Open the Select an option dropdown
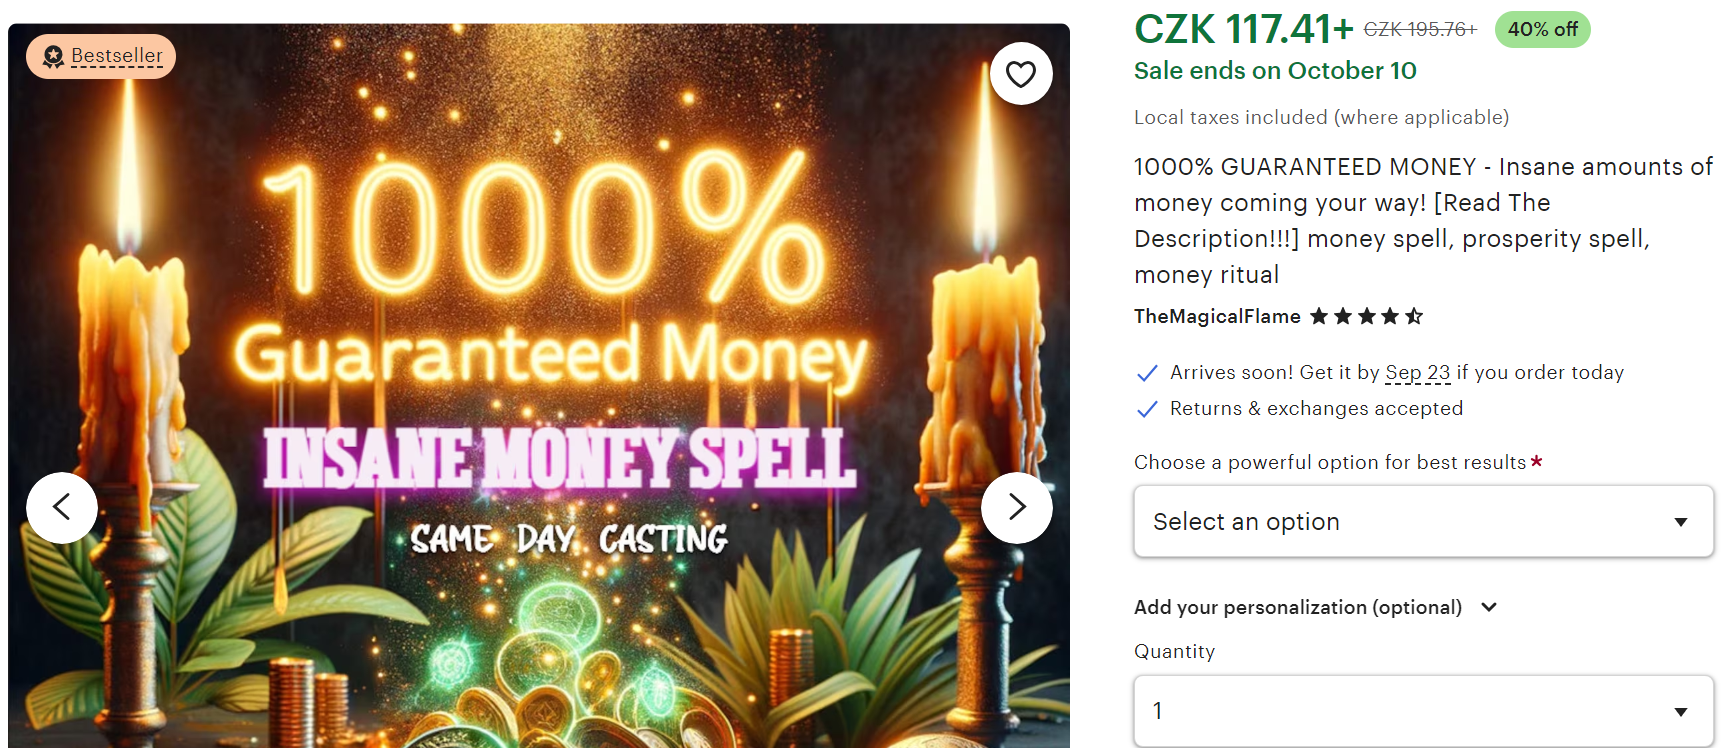 (1423, 522)
